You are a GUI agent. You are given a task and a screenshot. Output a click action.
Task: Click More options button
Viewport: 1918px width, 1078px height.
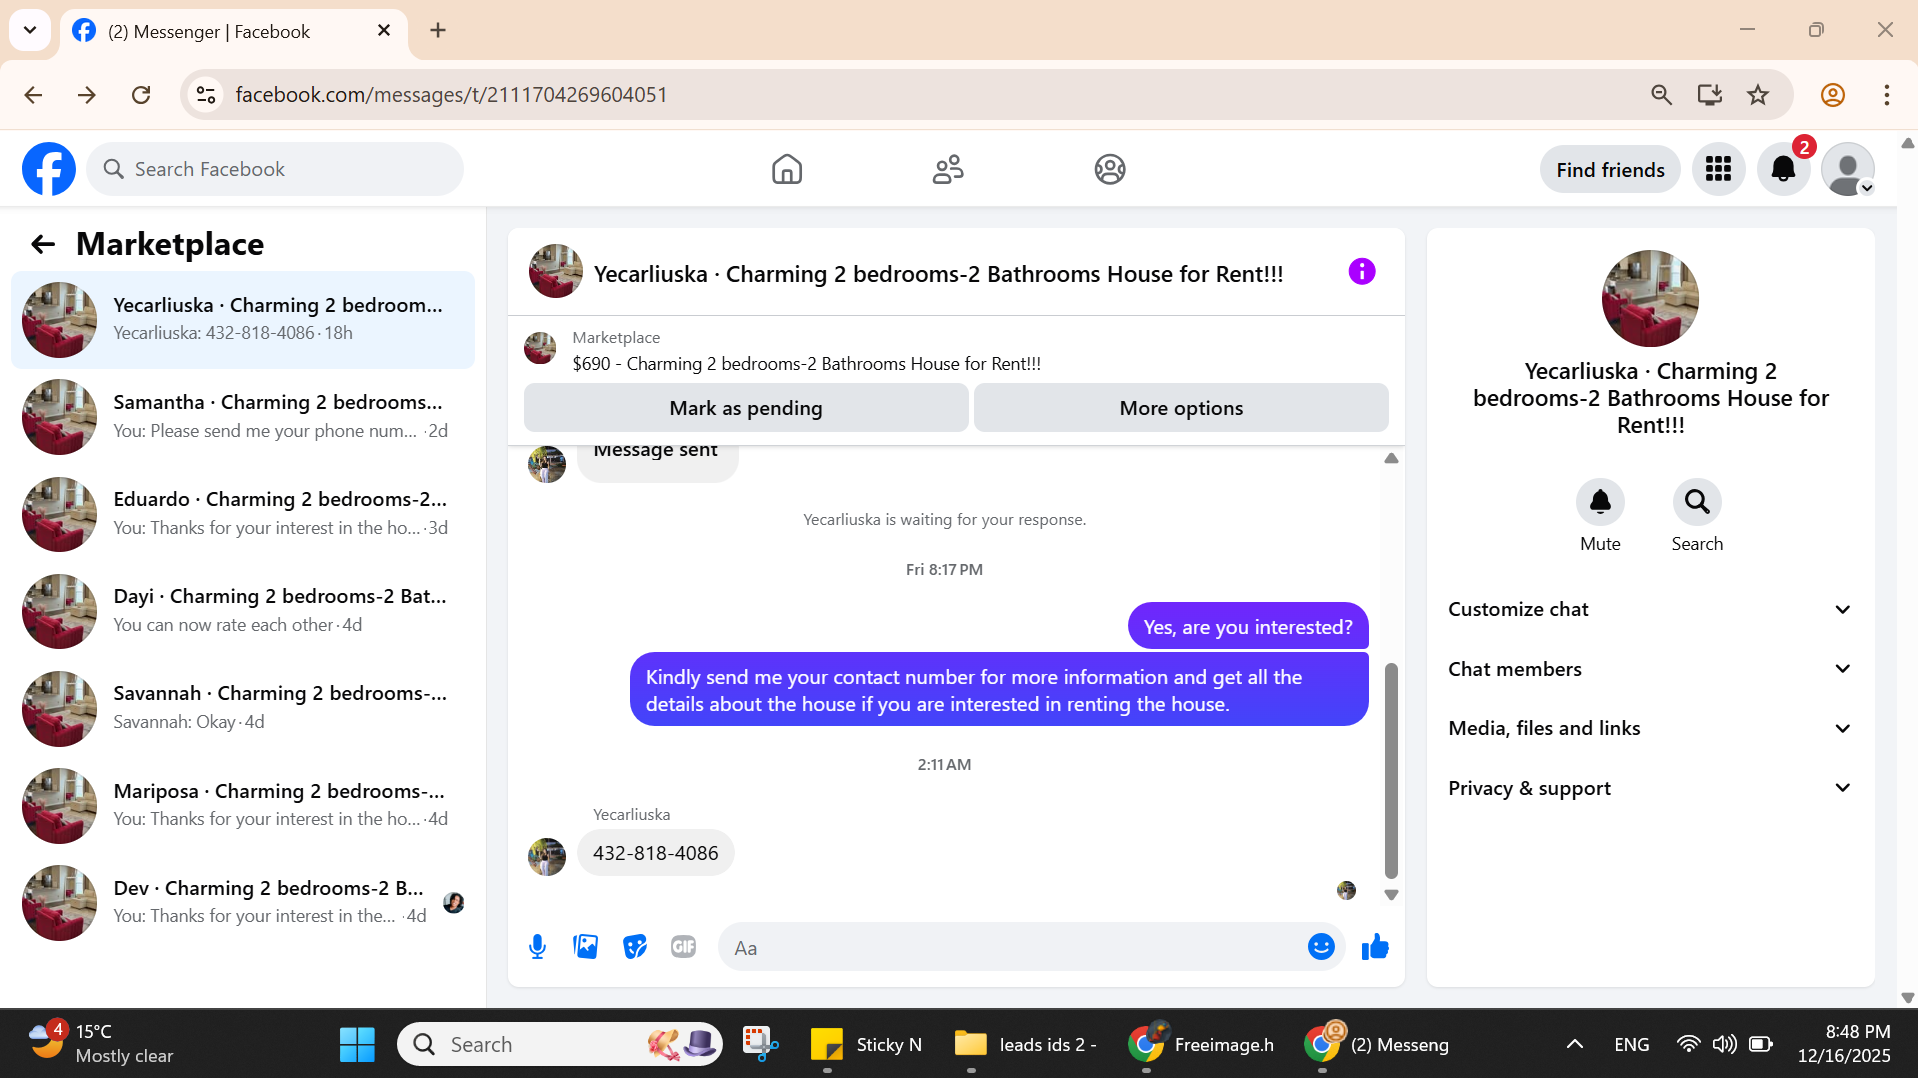point(1181,408)
